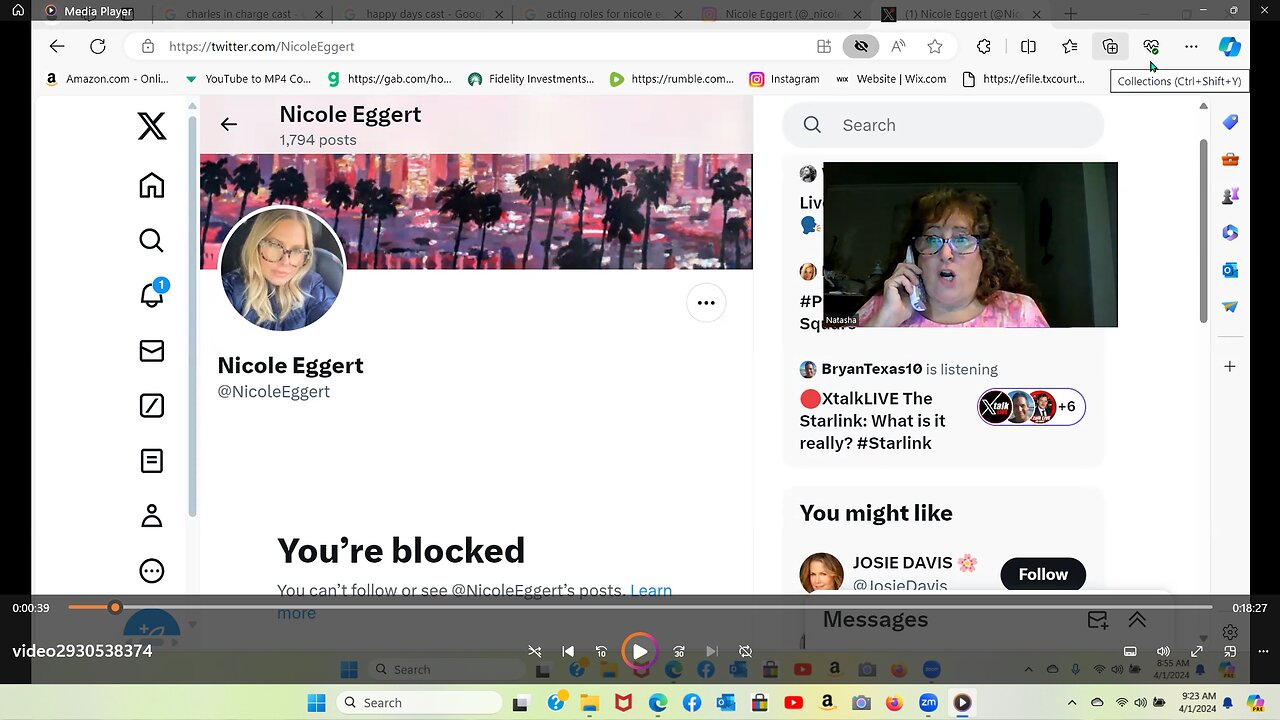Open More circle icon in Twitter sidebar
This screenshot has height=720, width=1280.
tap(152, 571)
